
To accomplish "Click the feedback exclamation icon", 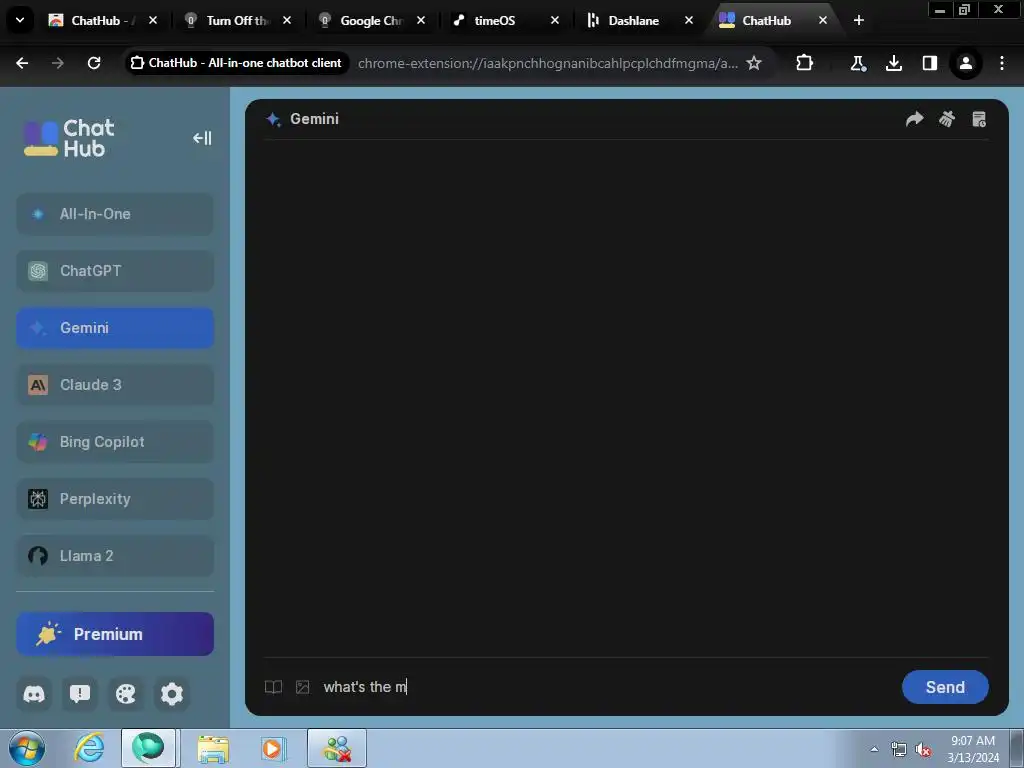I will click(x=80, y=694).
